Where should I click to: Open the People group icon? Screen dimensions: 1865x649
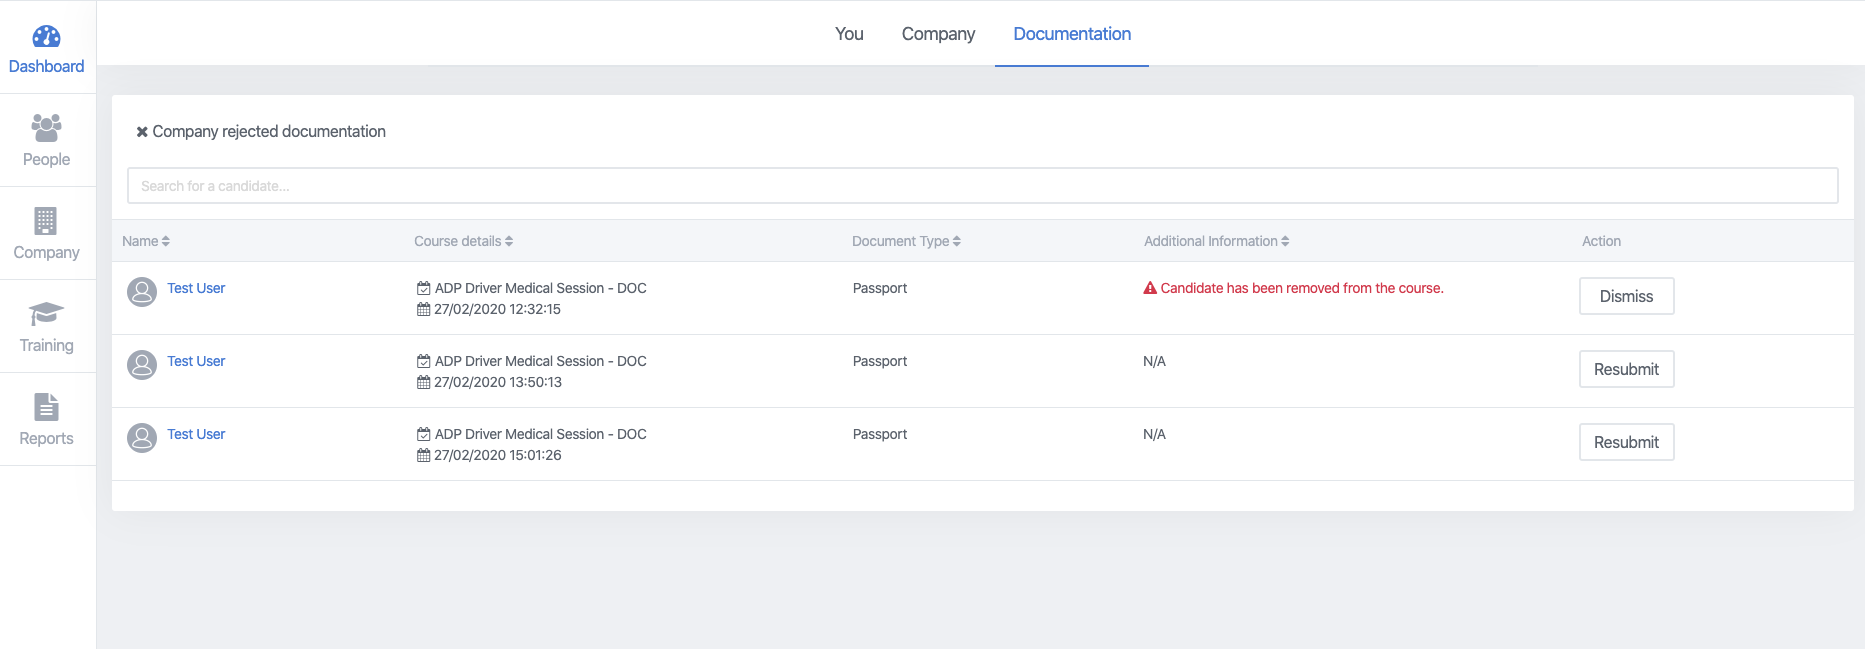click(x=46, y=128)
